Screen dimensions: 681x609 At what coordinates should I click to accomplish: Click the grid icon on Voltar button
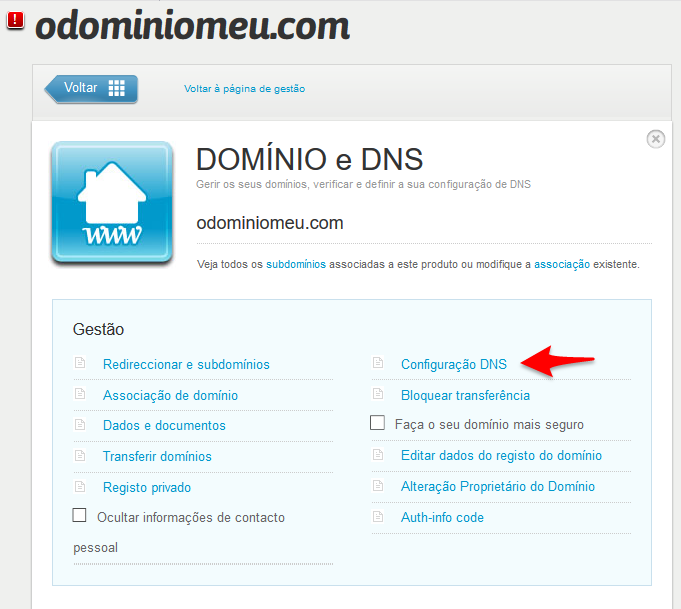pyautogui.click(x=116, y=88)
